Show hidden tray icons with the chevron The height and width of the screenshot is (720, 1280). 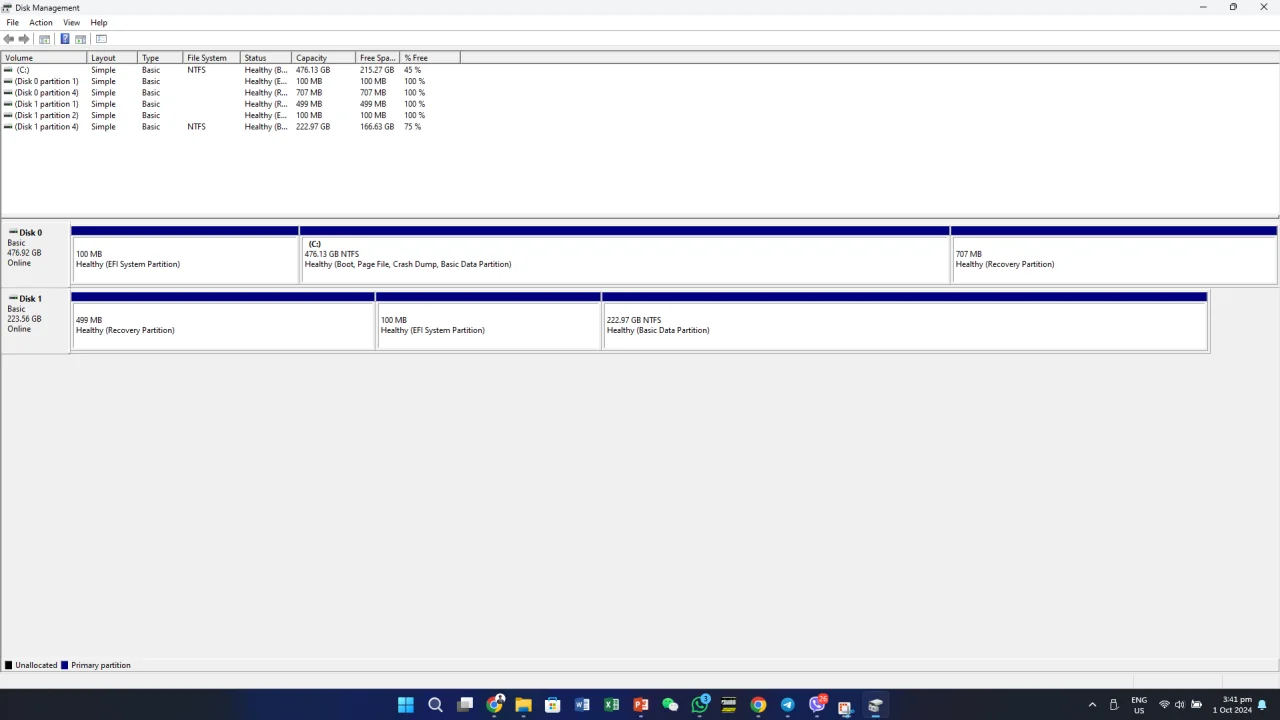click(1092, 705)
